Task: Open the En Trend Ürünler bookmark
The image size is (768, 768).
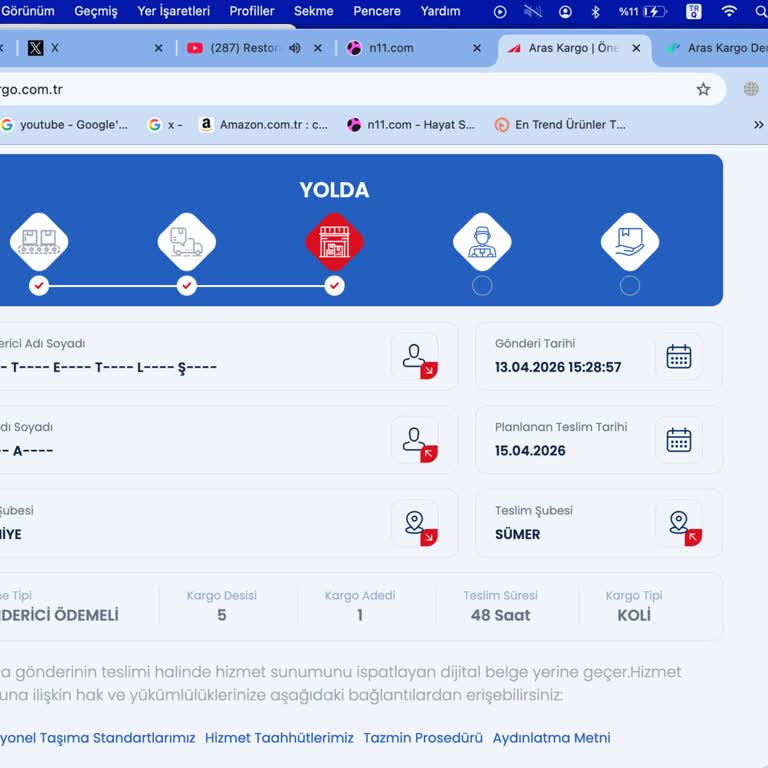Action: click(560, 125)
